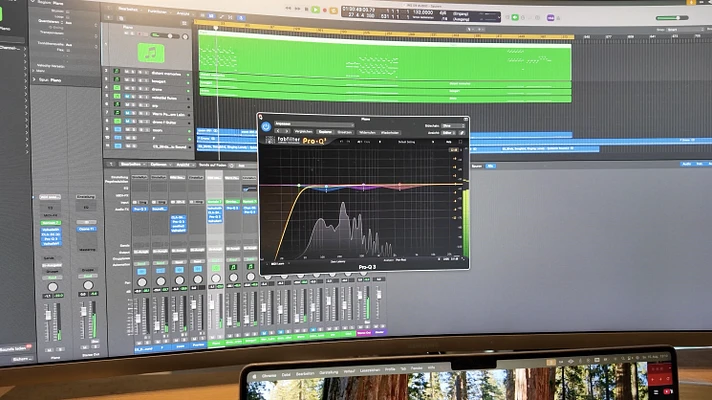This screenshot has height=400, width=712.
Task: Click Wiederholen in the plugin header
Action: pos(390,133)
